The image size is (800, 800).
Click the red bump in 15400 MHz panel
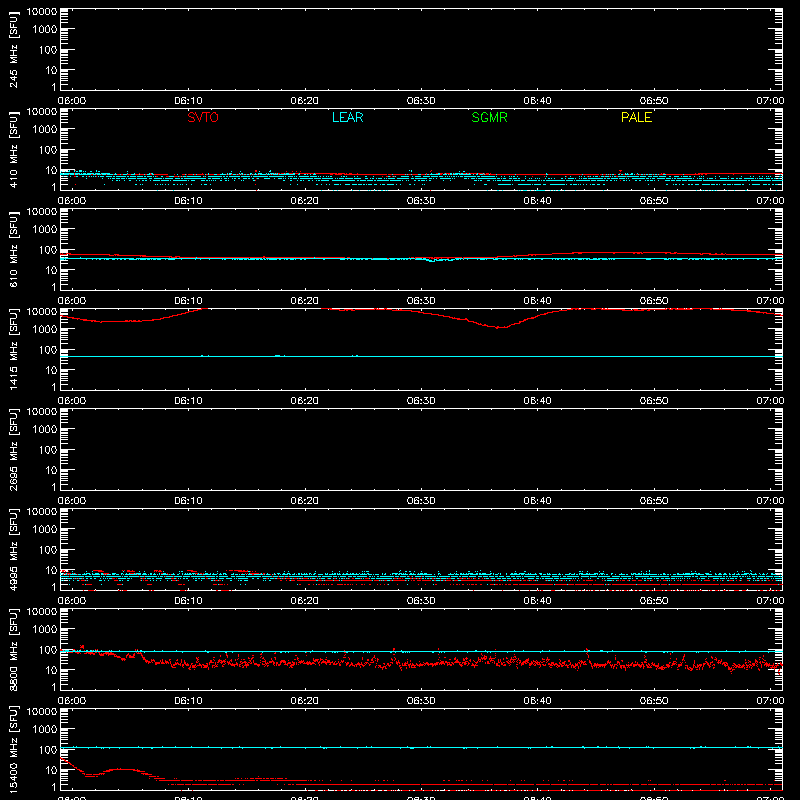pyautogui.click(x=122, y=769)
